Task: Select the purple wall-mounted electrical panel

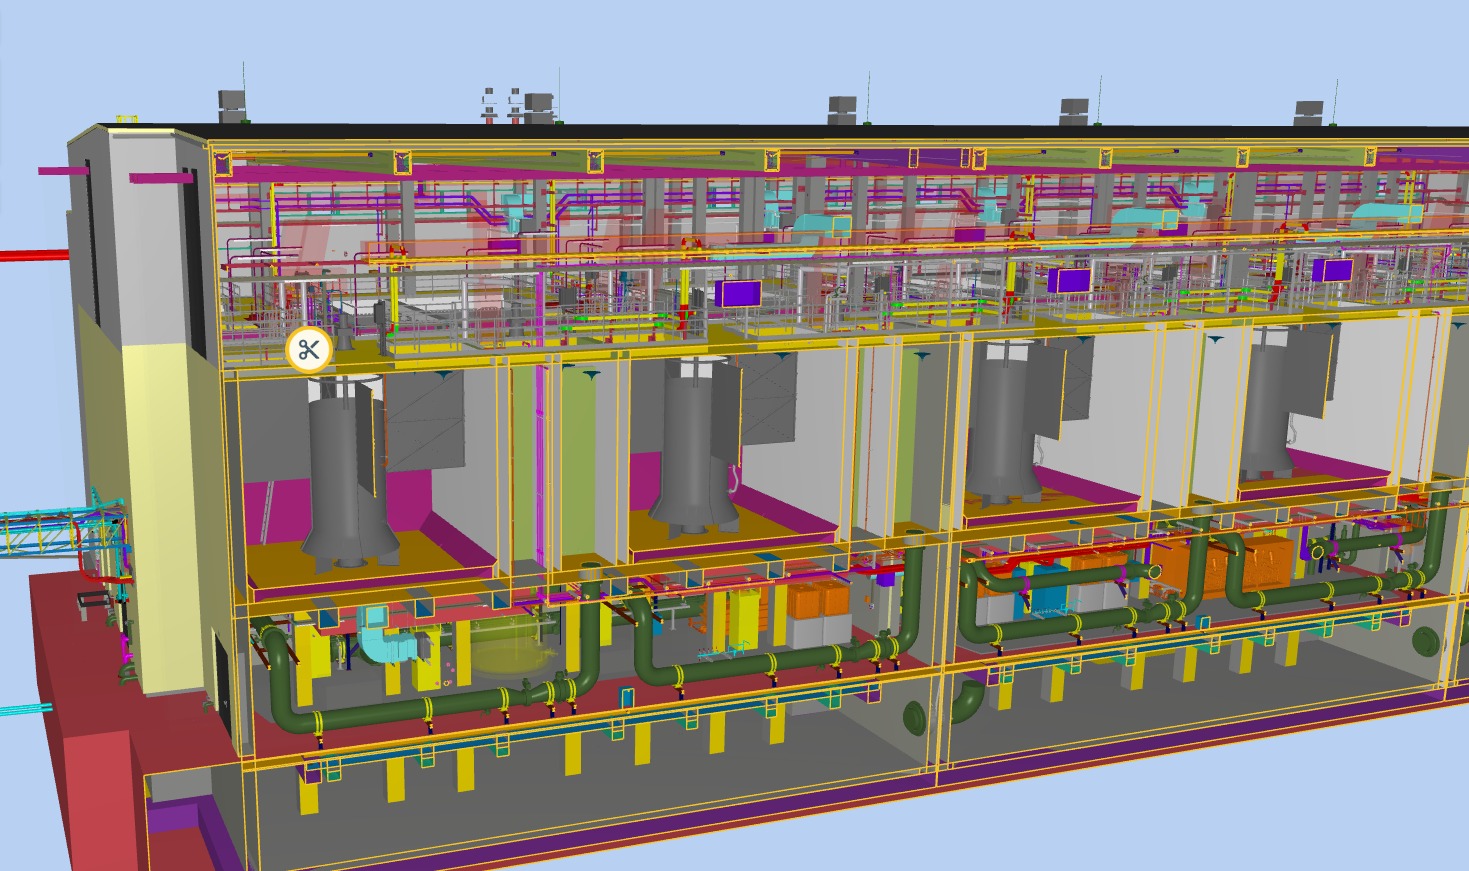Action: point(736,291)
